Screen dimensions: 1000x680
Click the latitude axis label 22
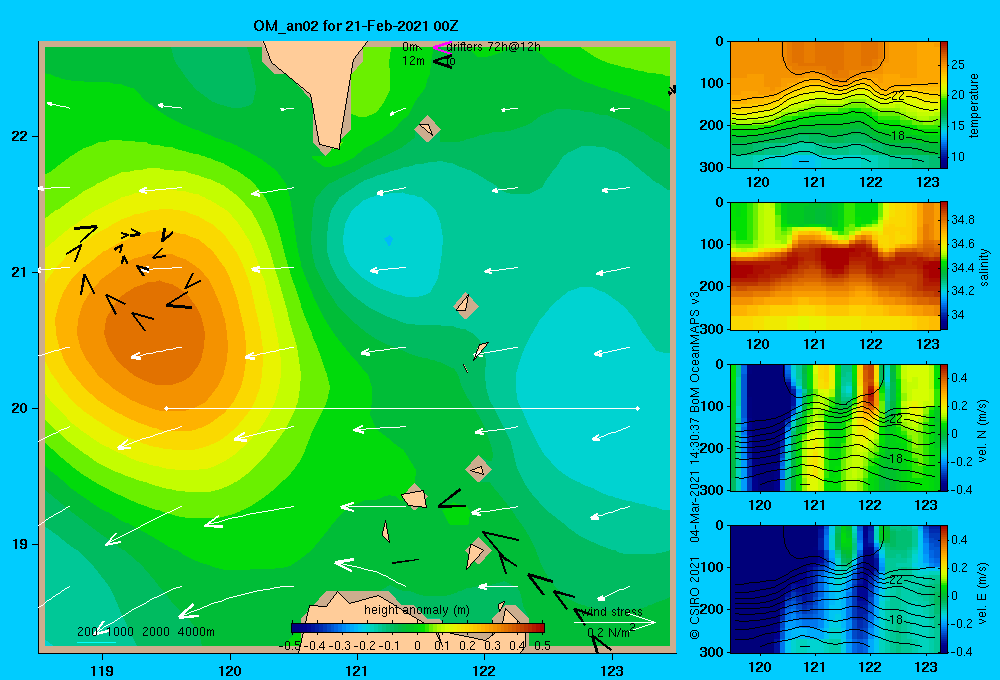(20, 137)
